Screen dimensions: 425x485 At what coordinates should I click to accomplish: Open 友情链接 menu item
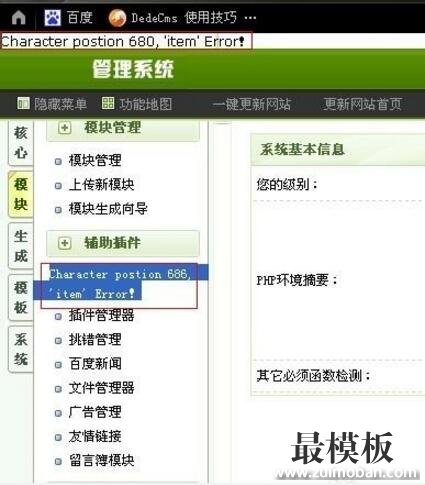coord(95,436)
